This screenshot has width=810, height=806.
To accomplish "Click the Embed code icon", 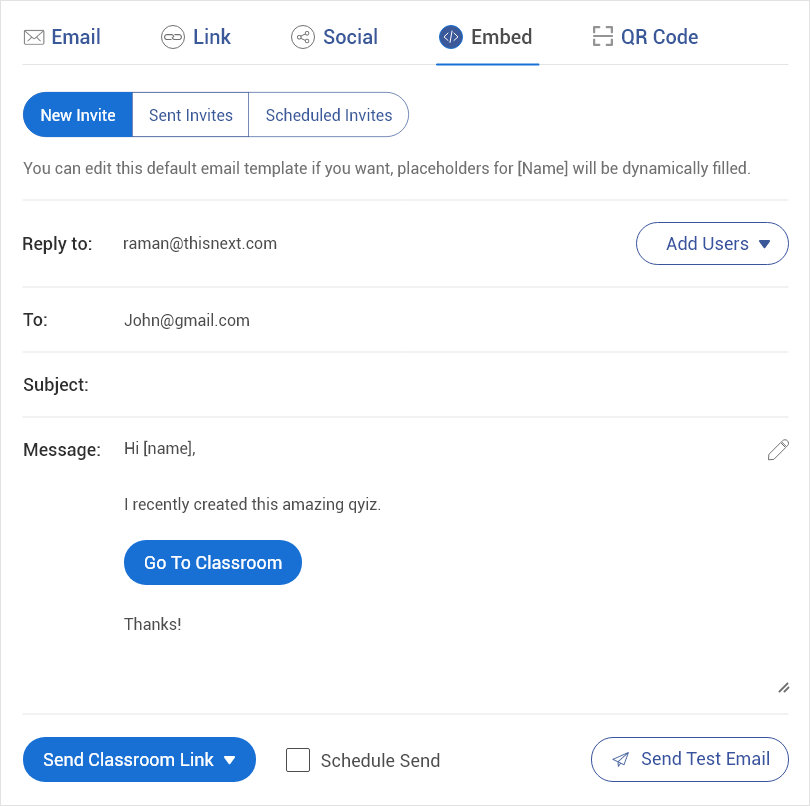I will pos(451,38).
